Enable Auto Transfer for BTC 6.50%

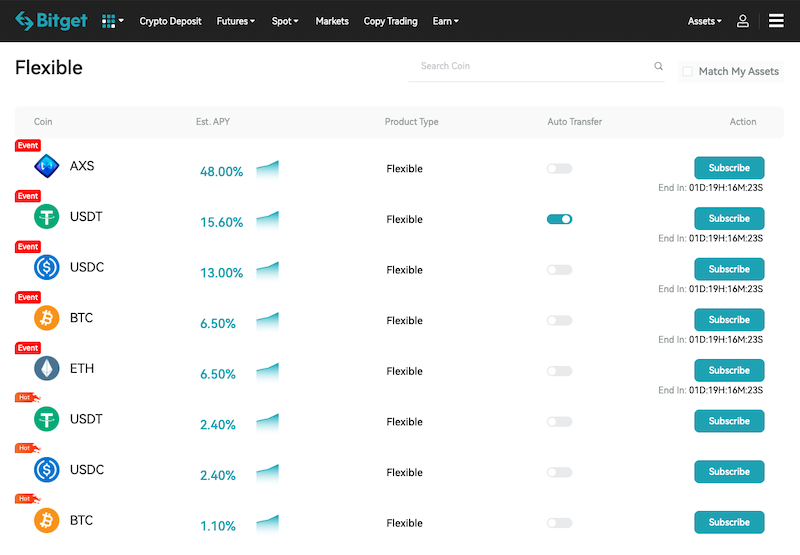click(x=559, y=320)
